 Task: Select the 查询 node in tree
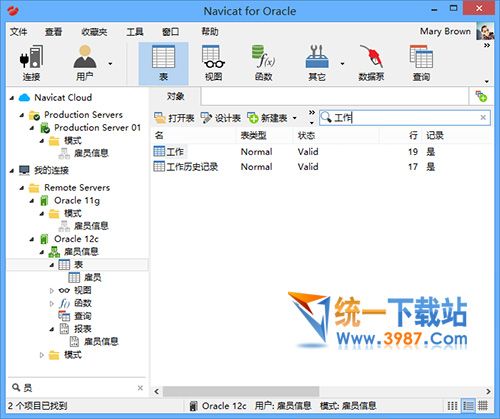click(82, 316)
